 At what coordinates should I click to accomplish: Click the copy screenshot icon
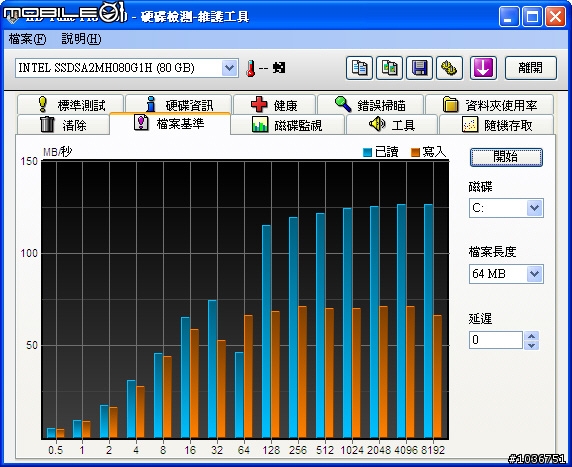(x=389, y=68)
